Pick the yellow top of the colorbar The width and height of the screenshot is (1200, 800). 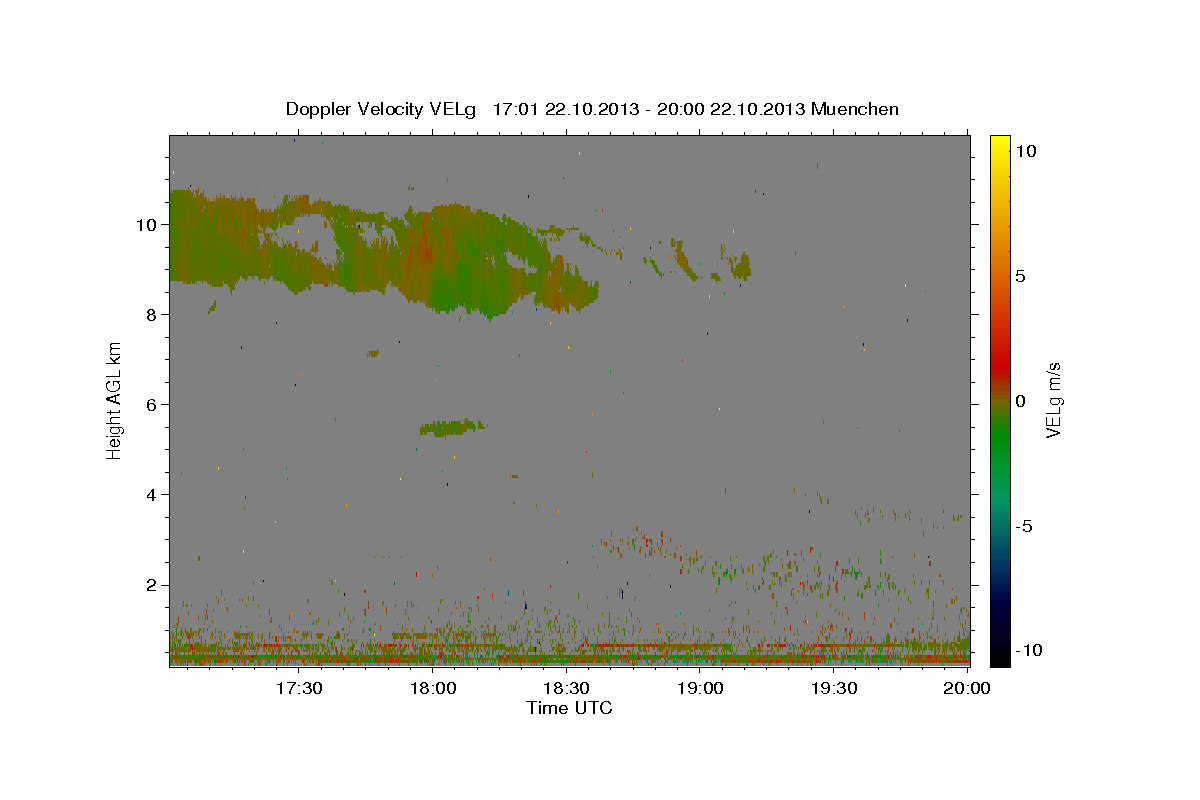point(999,143)
